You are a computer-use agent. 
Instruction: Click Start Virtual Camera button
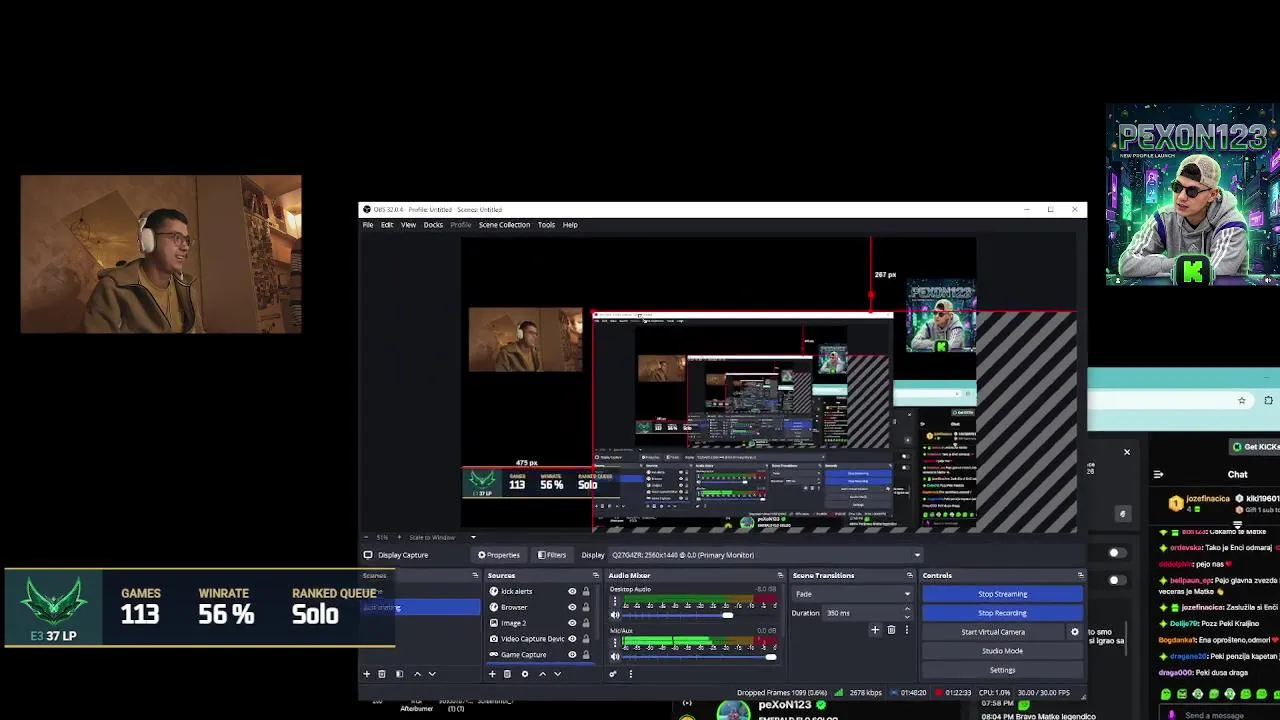993,632
